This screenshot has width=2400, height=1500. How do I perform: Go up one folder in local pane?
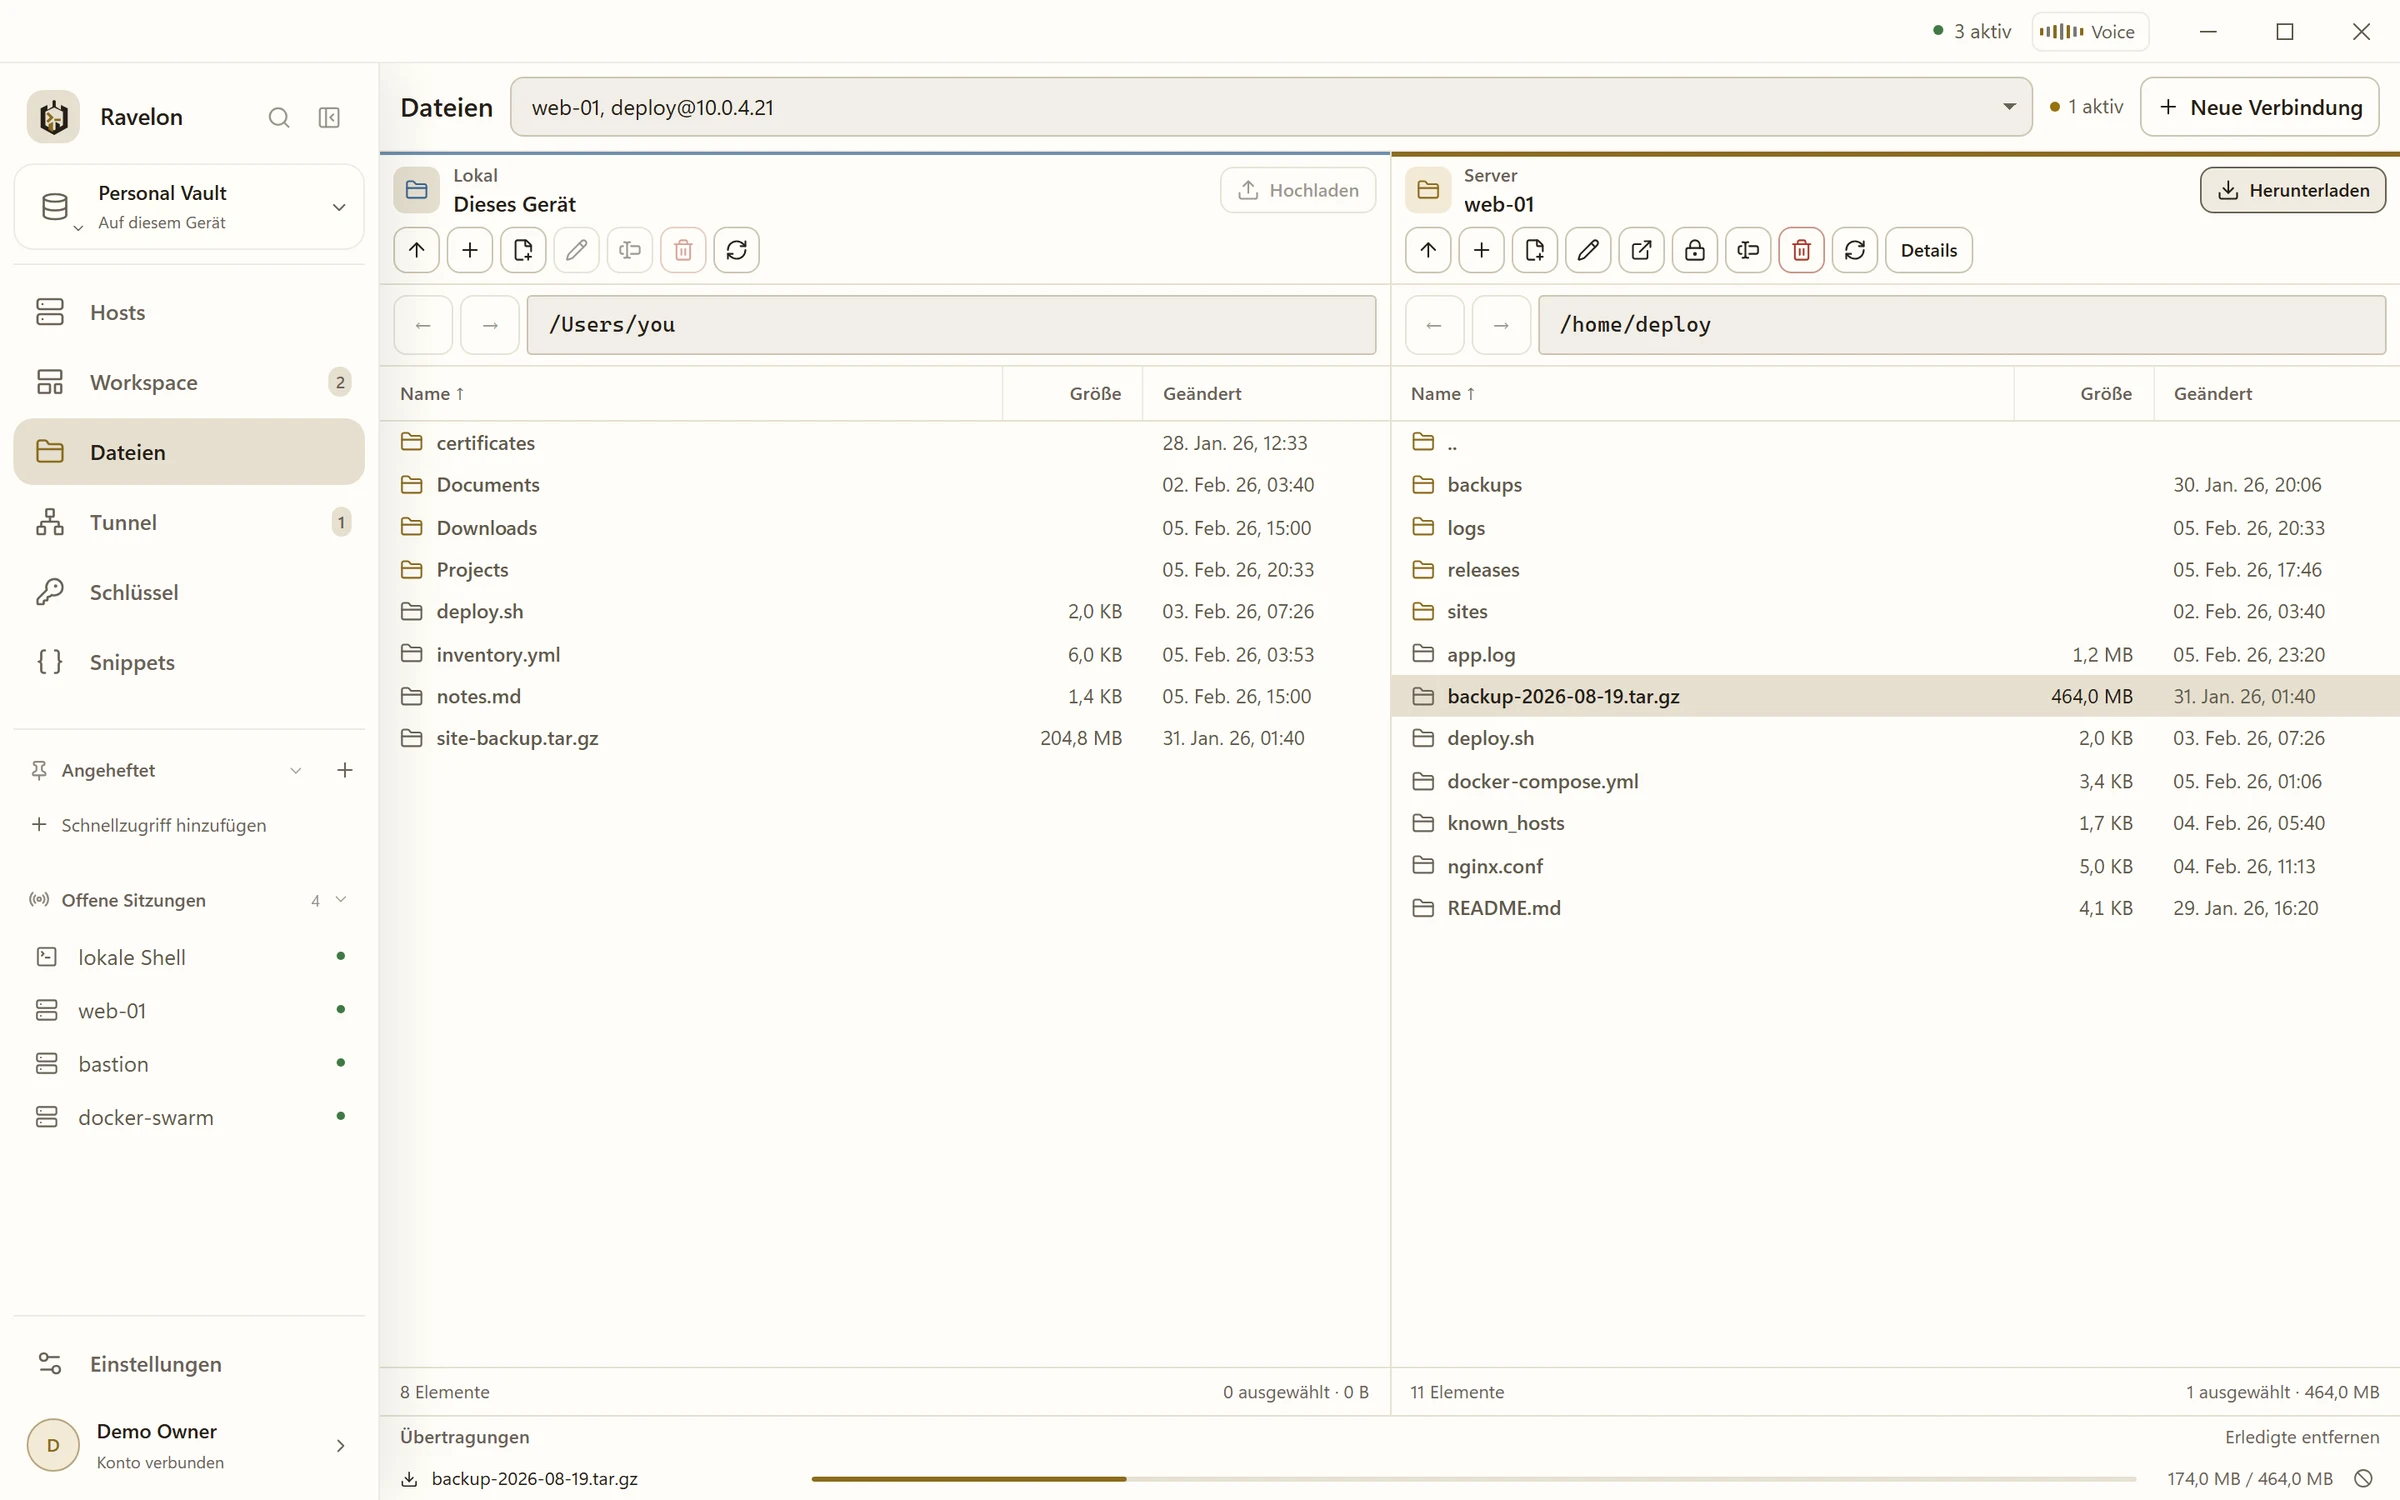[x=417, y=250]
